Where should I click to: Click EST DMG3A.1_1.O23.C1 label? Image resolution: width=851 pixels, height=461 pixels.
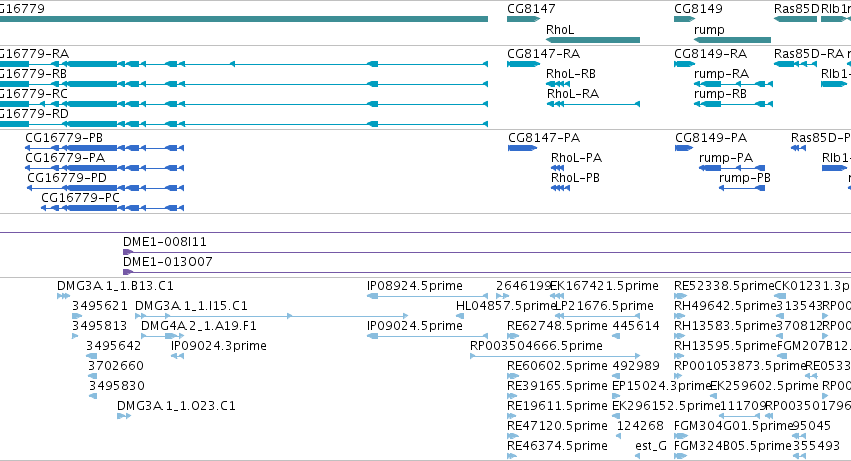click(176, 407)
